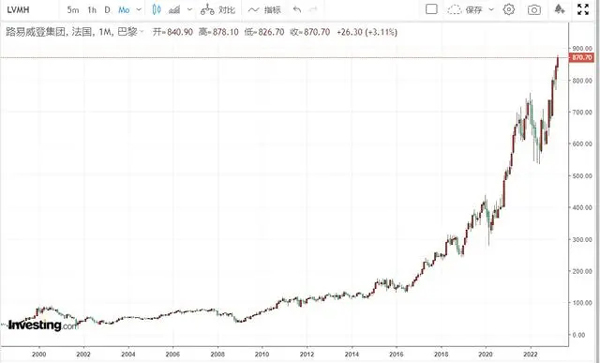Expand the chart style dropdown arrow
Screen dimensions: 600x363
pos(189,10)
